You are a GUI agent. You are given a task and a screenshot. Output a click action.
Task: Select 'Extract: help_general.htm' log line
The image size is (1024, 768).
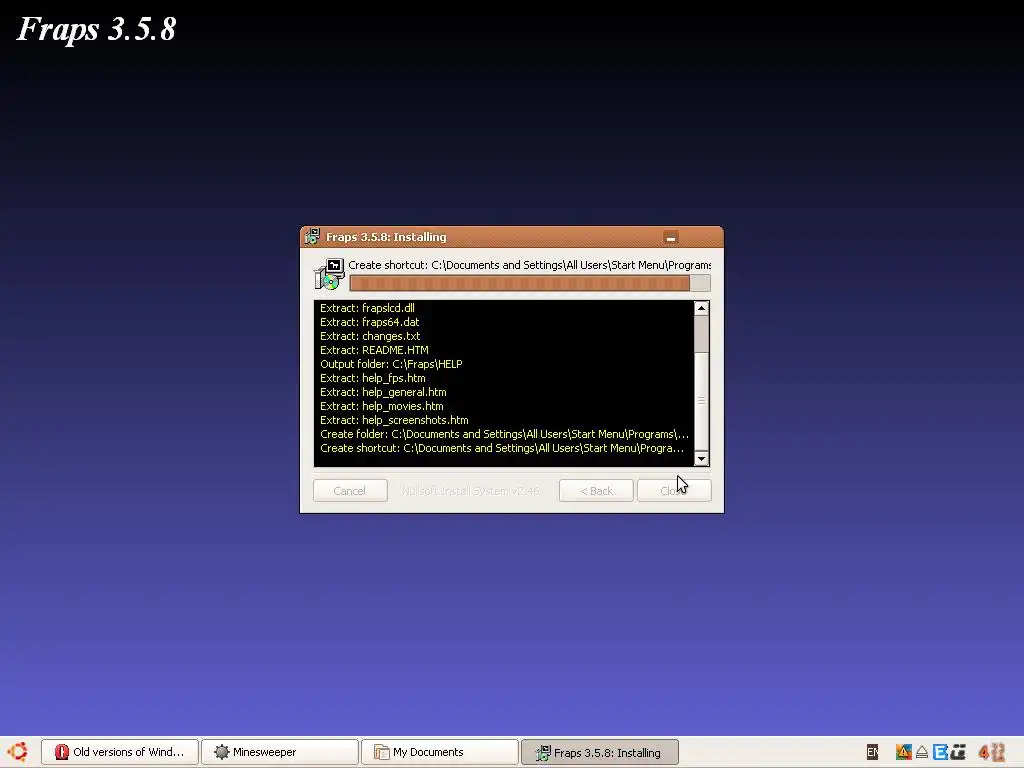[383, 392]
